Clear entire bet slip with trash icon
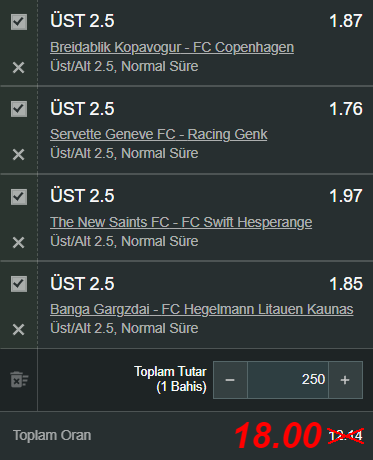373x460 pixels. click(x=19, y=380)
